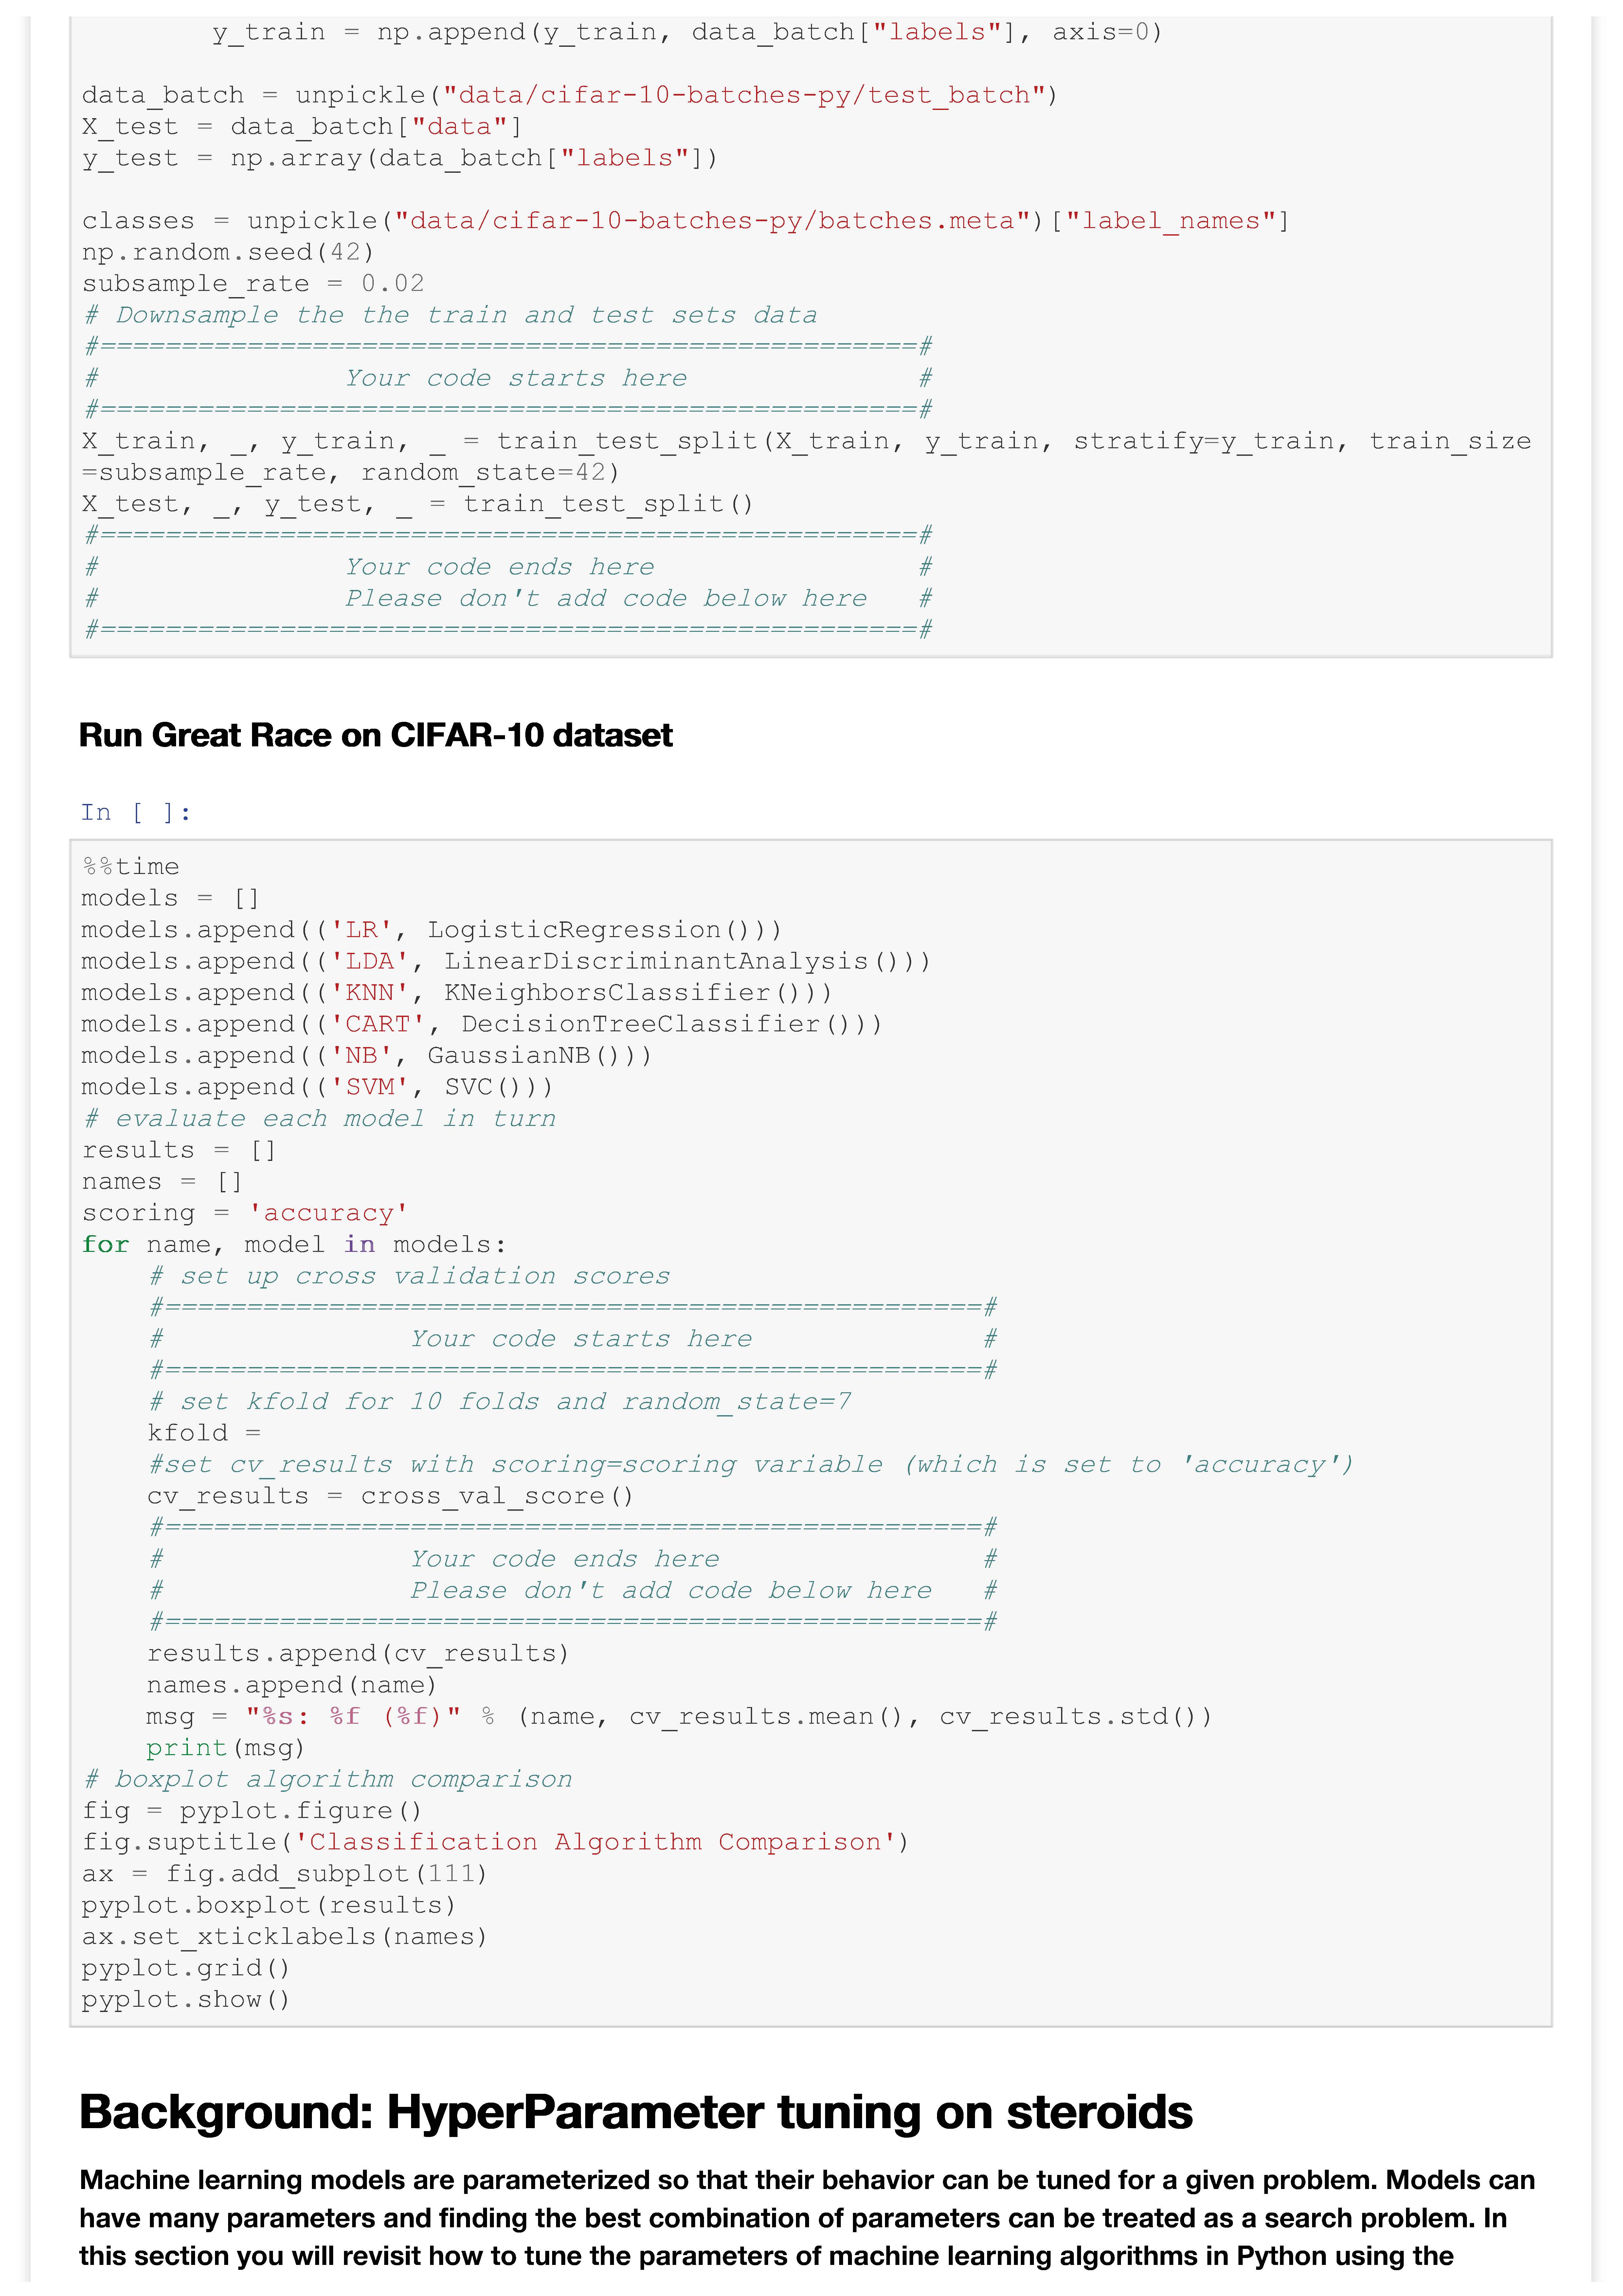
Task: Select the "subsample_rate = 0.02" line
Action: pyautogui.click(x=253, y=283)
